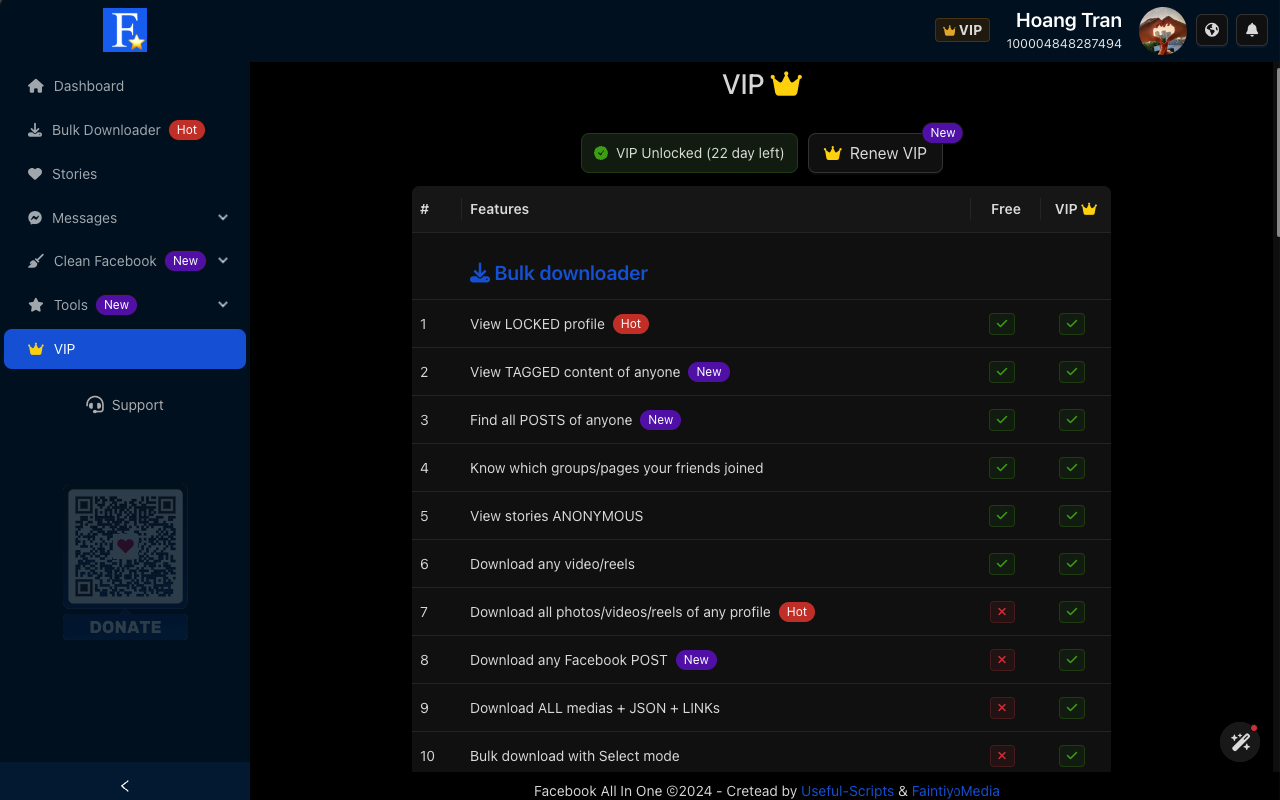
Task: Click the Facebook All In One logo
Action: pyautogui.click(x=125, y=30)
